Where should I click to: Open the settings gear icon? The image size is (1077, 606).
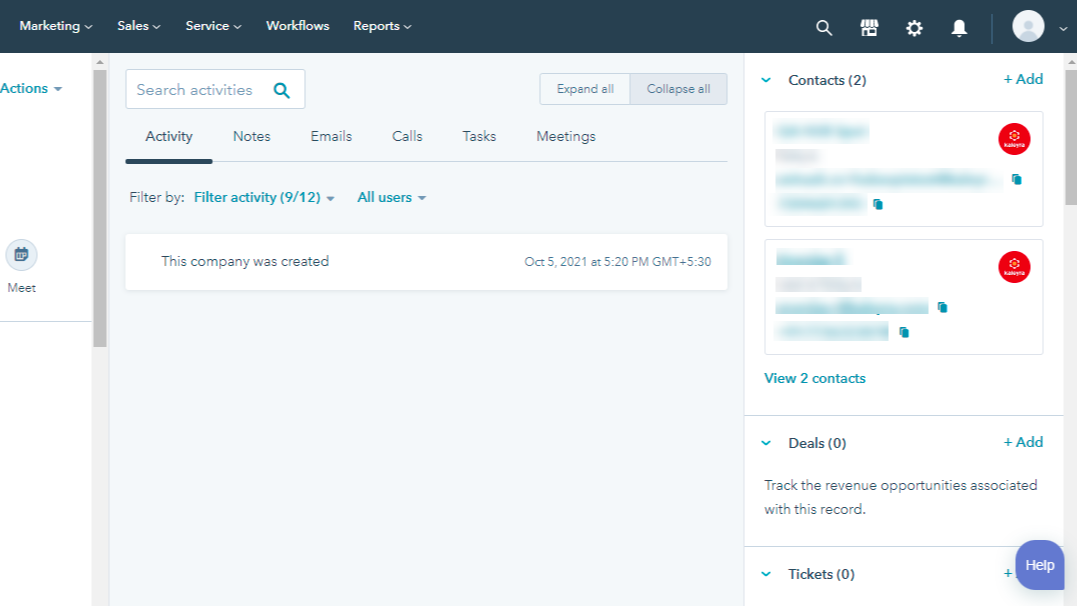(x=914, y=27)
